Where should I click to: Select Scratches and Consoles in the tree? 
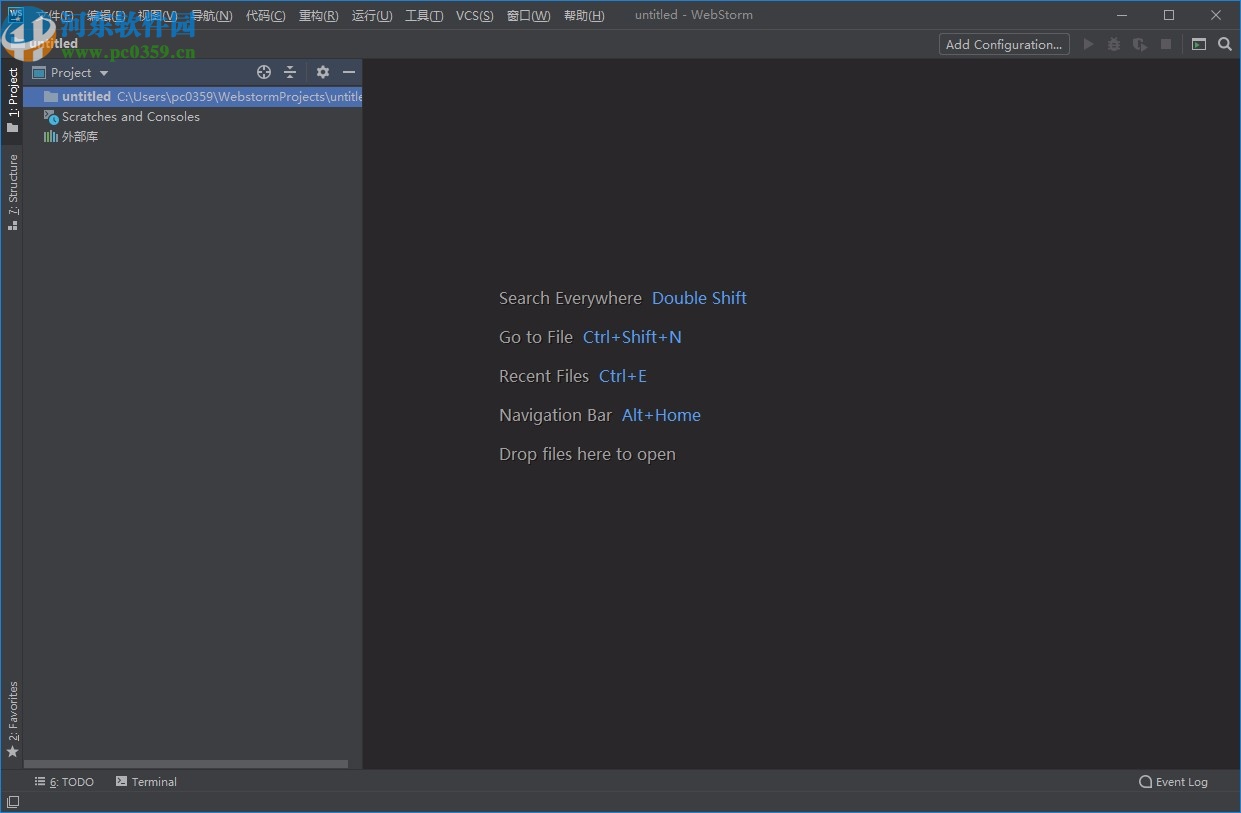pos(130,117)
